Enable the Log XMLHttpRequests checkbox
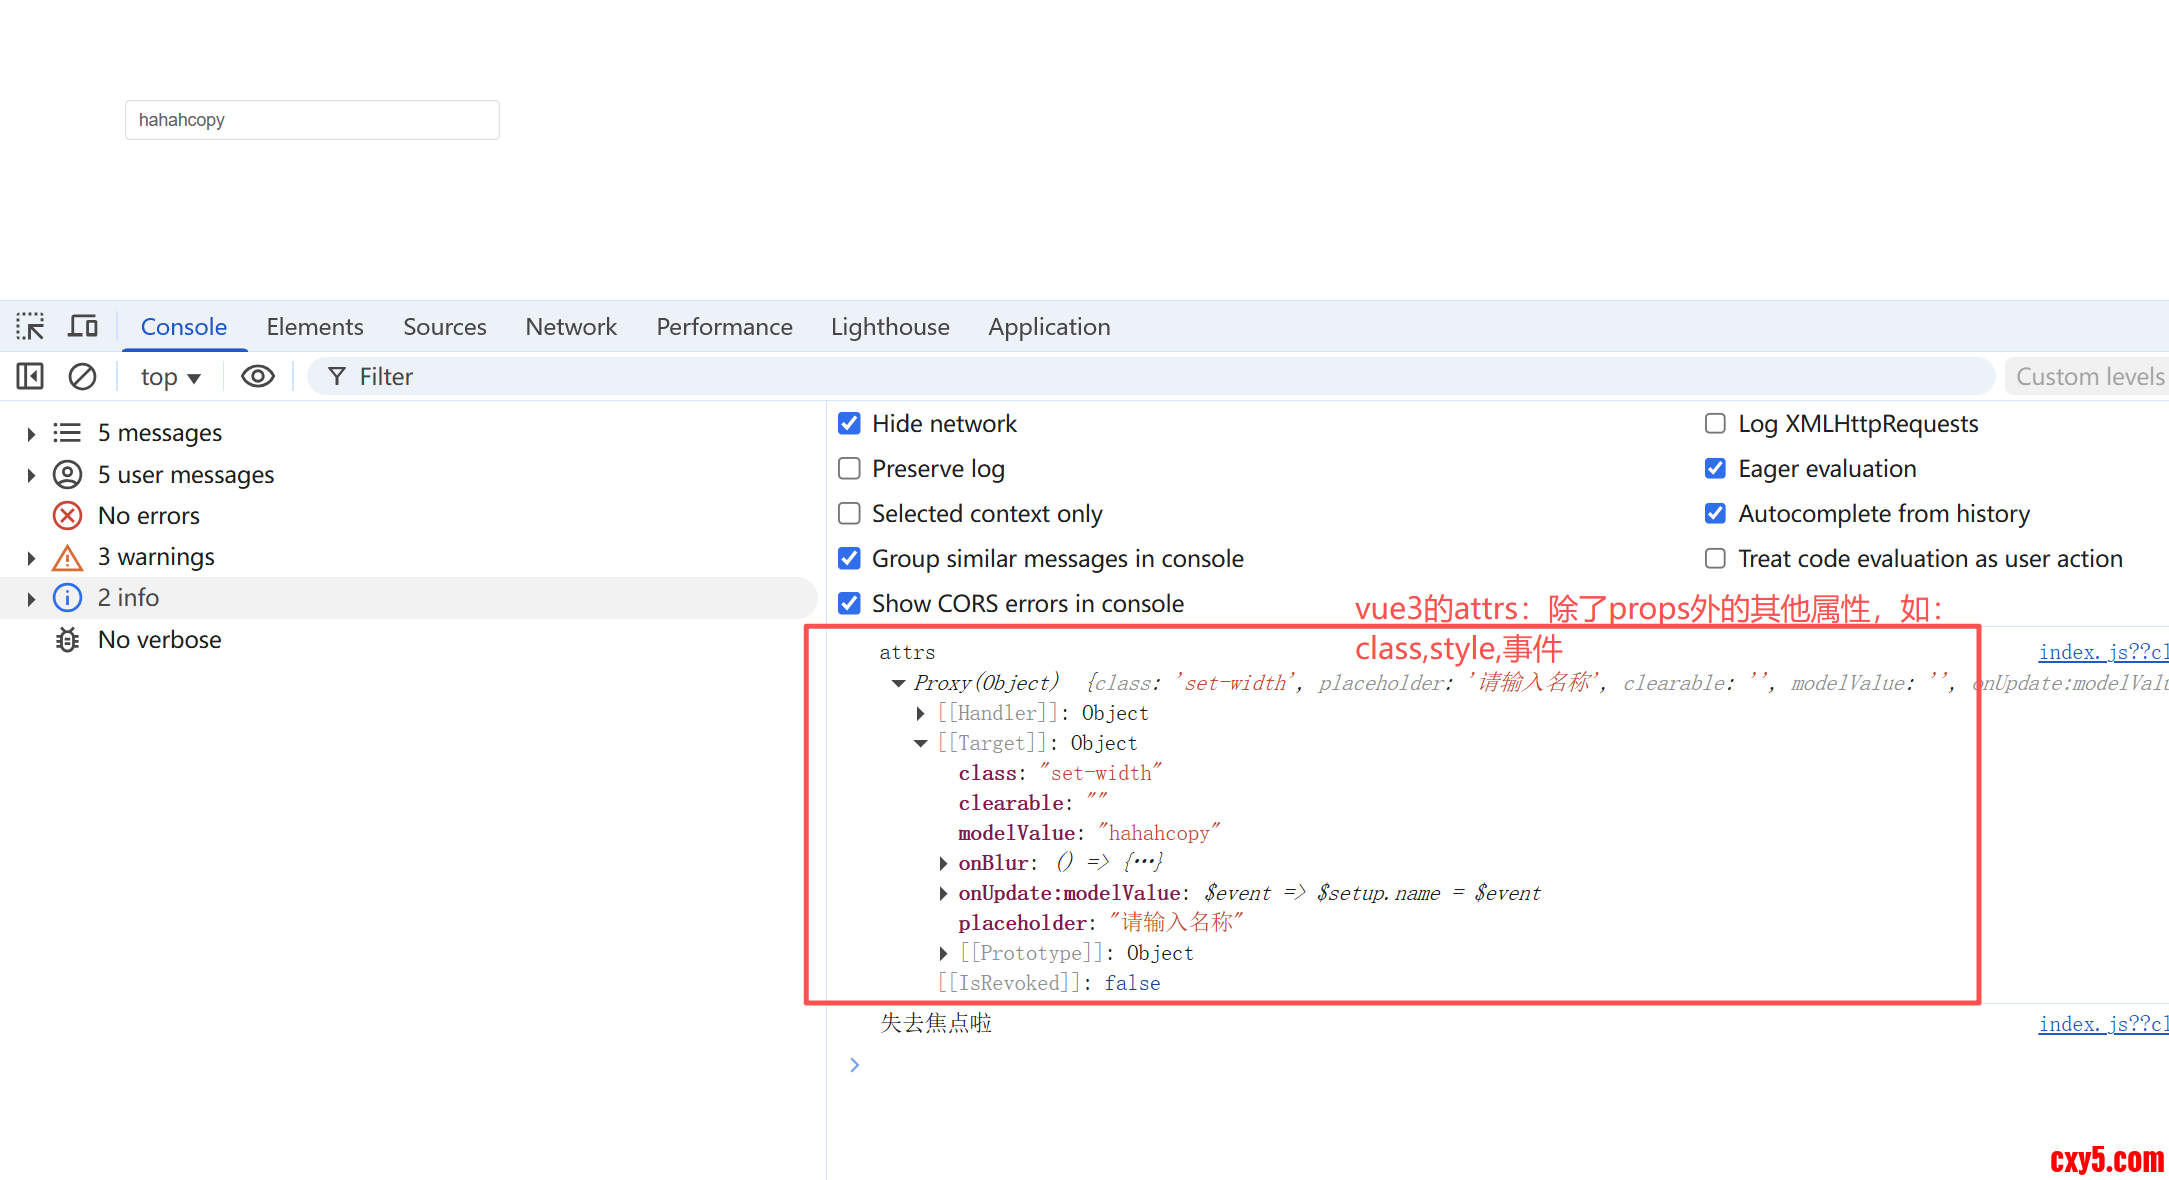 pos(1715,424)
